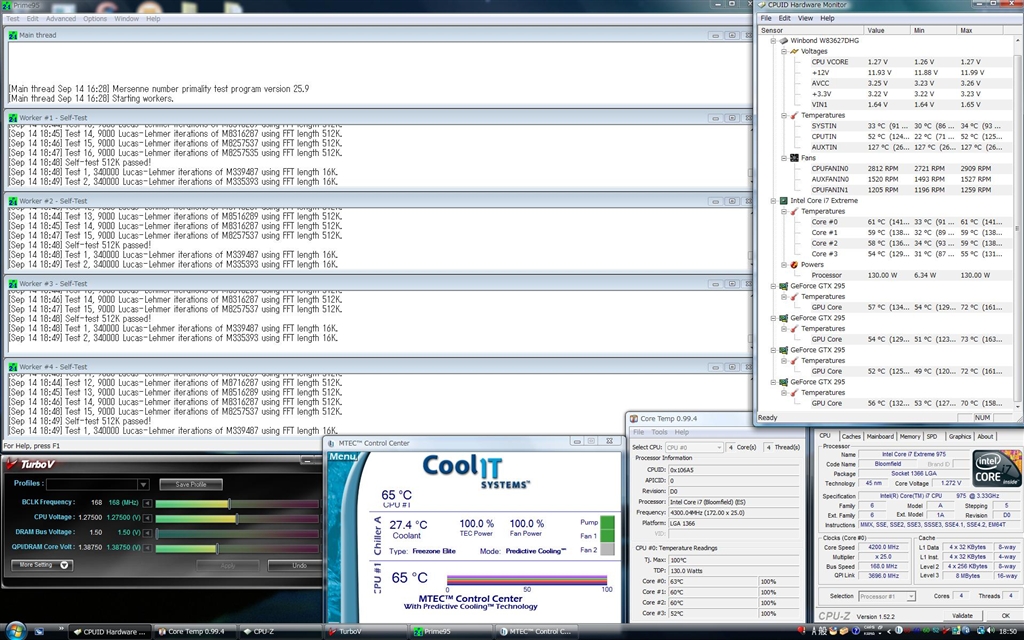Expand More Setting in TurboV
1024x640 pixels.
pyautogui.click(x=42, y=565)
